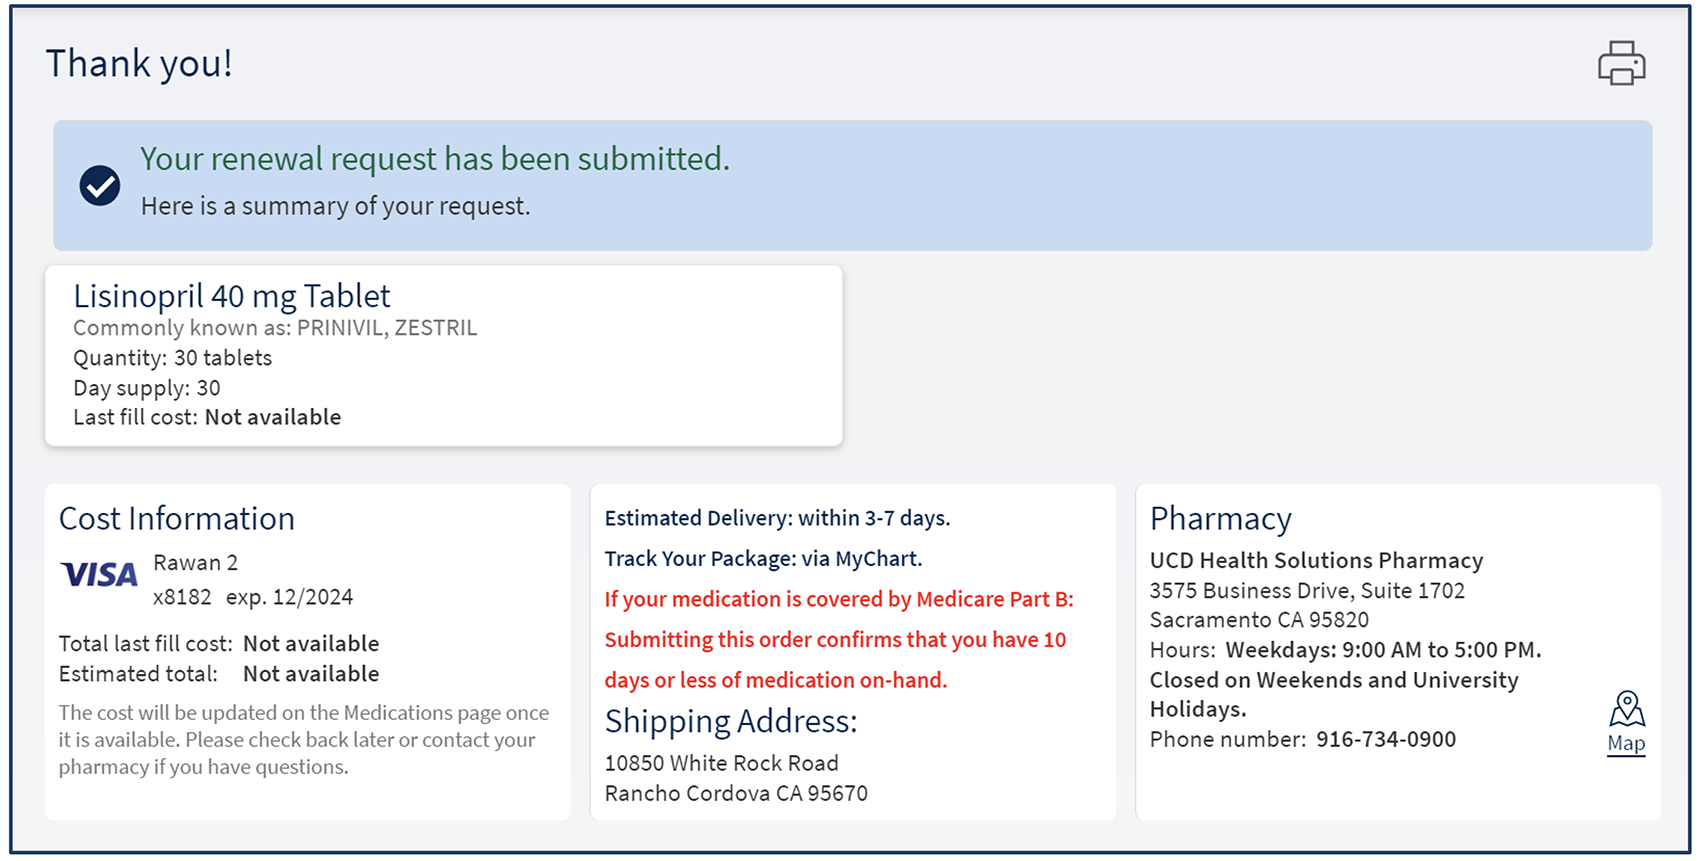Click the renewal request submitted message
This screenshot has height=861, width=1700.
coord(435,159)
